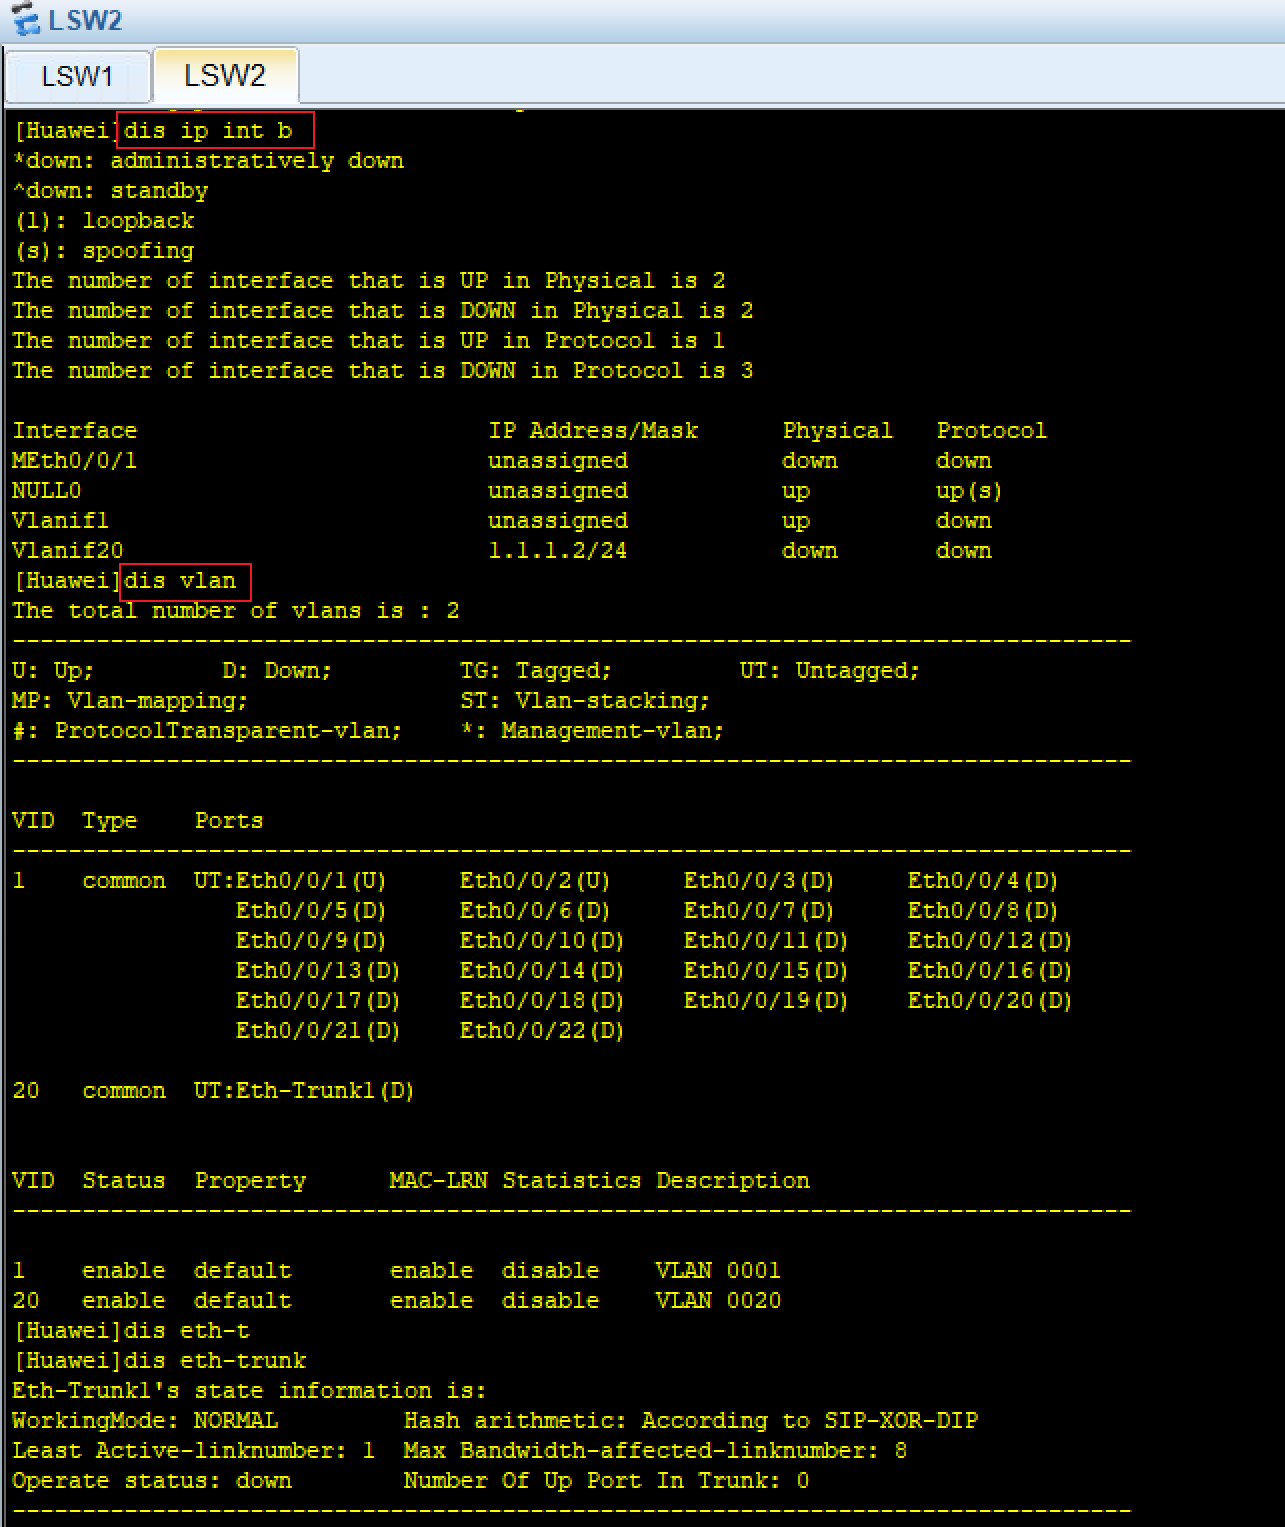The height and width of the screenshot is (1527, 1285).
Task: Click the 'MAC-LRN' column header
Action: pos(439,1181)
